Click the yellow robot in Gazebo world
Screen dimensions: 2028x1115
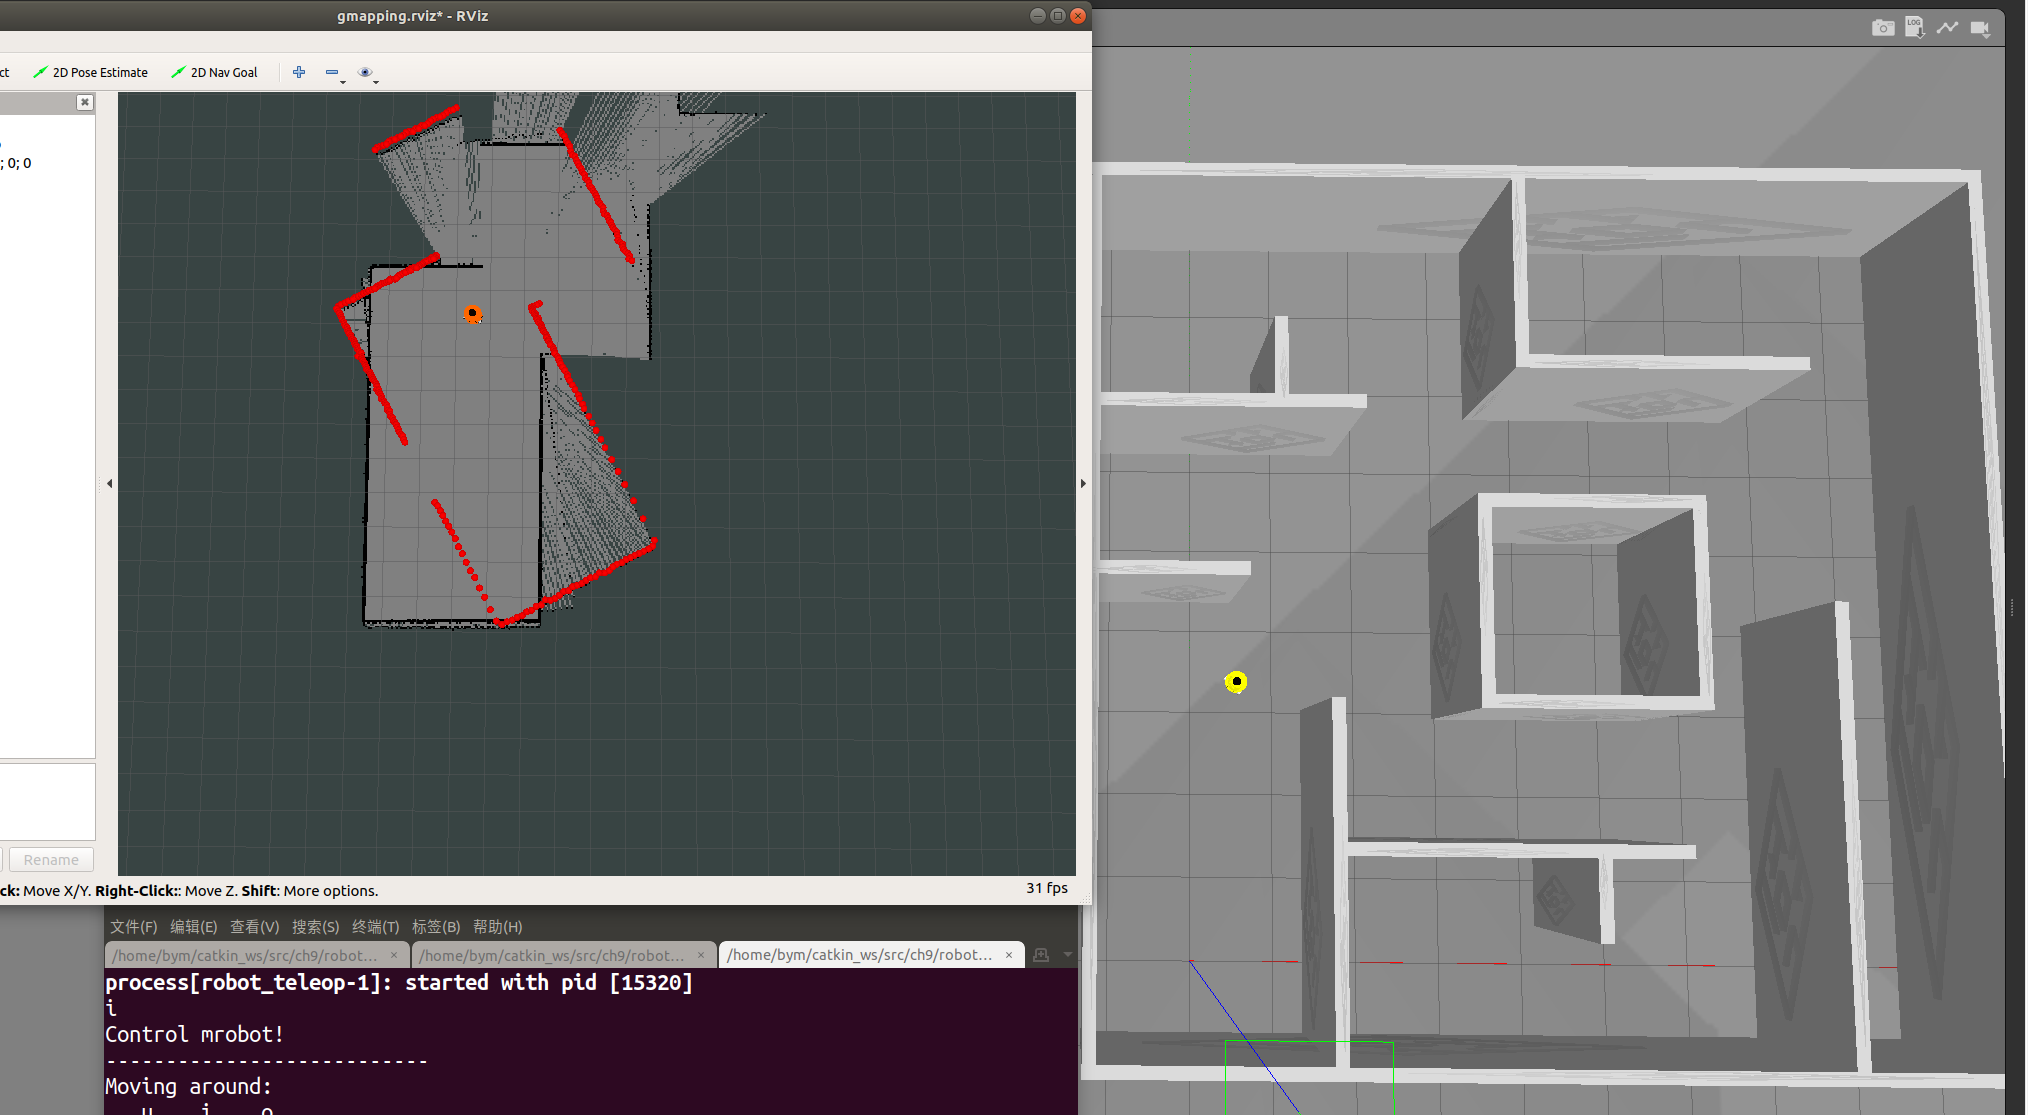1236,682
